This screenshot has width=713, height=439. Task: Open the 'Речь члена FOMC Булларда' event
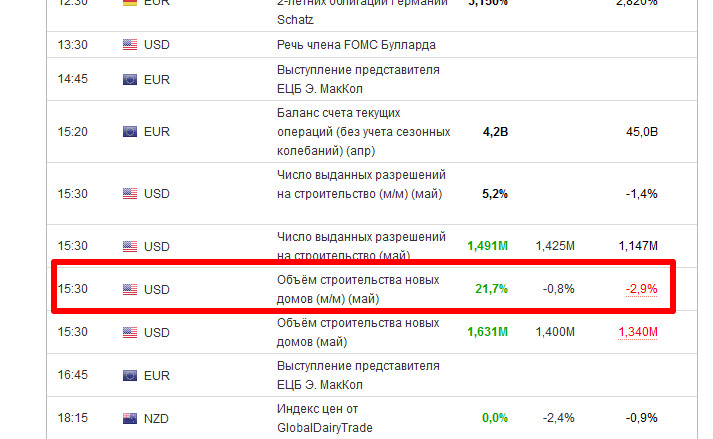tap(355, 45)
